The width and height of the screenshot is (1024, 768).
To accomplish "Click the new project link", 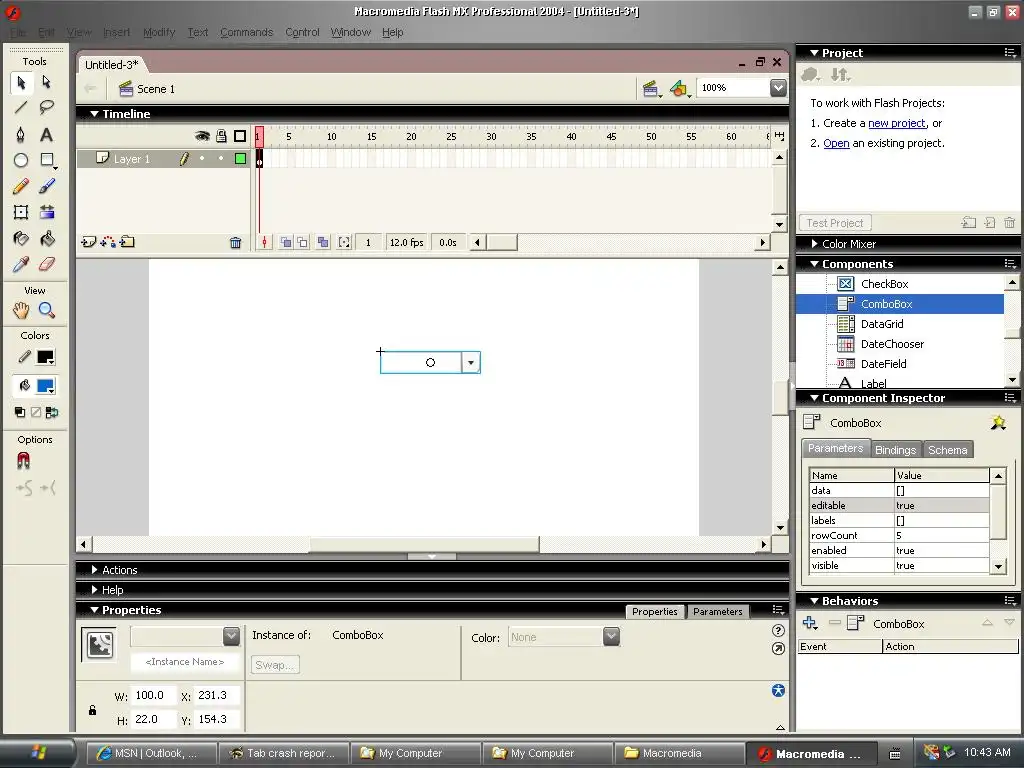I will [897, 123].
